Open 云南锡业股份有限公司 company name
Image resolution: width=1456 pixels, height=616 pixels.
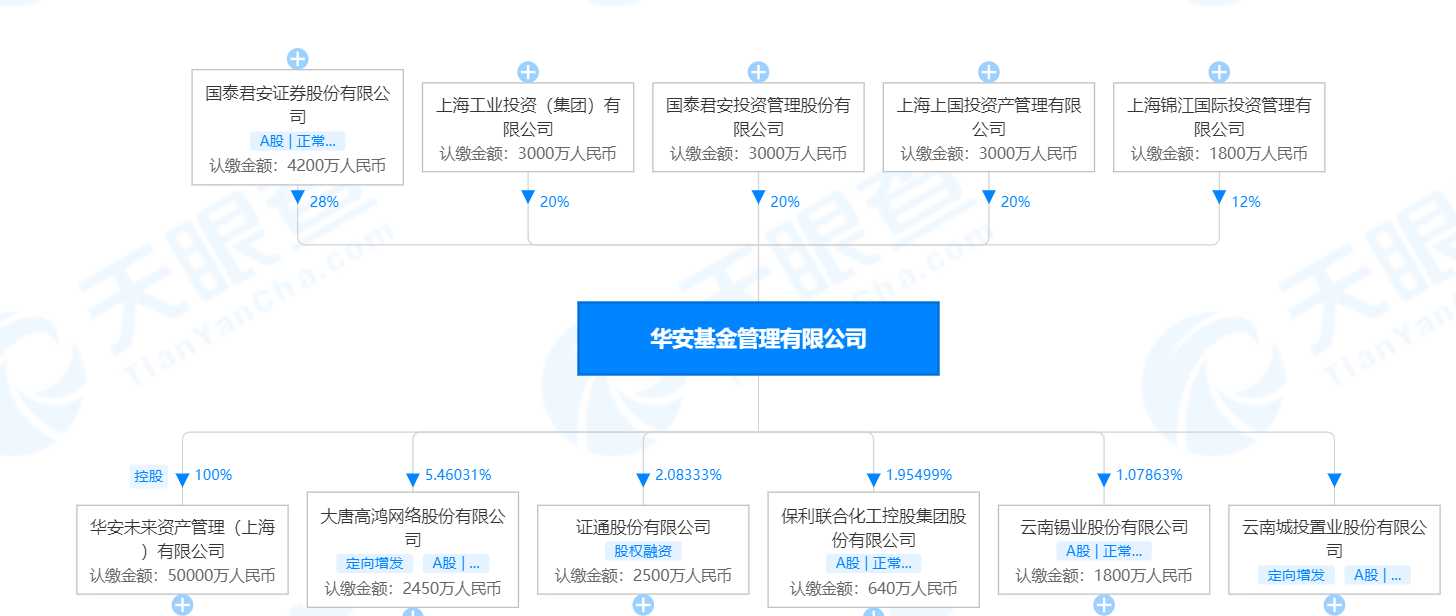(1104, 527)
